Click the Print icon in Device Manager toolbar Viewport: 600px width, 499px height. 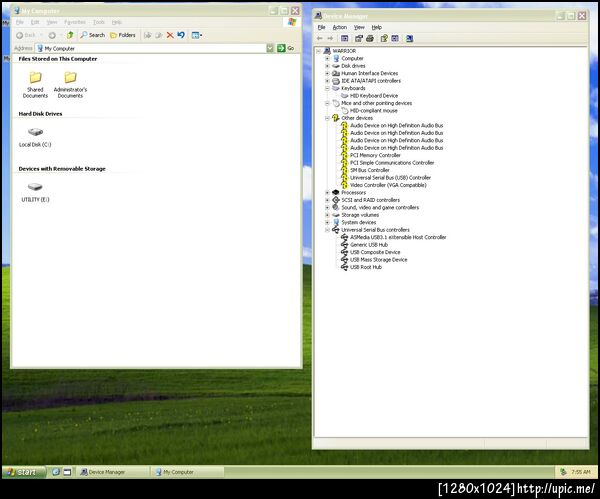tap(370, 38)
